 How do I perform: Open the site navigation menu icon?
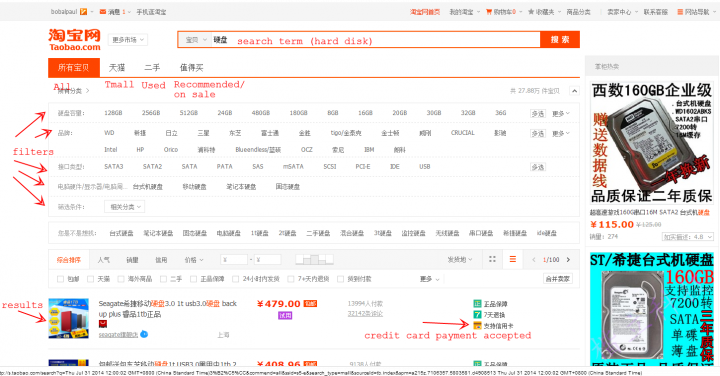tap(680, 12)
